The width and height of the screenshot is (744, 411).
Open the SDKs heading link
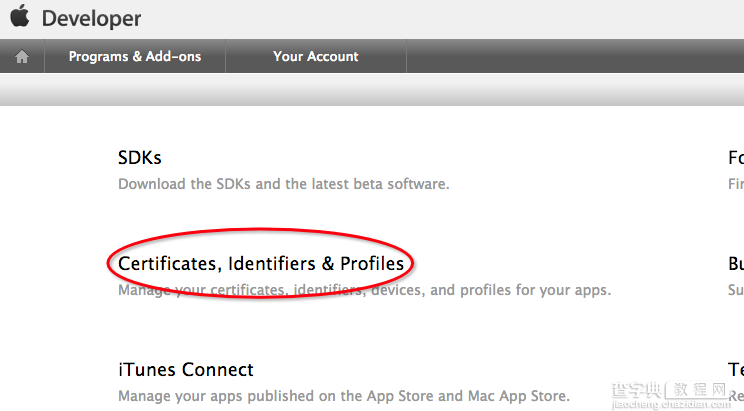tap(140, 158)
